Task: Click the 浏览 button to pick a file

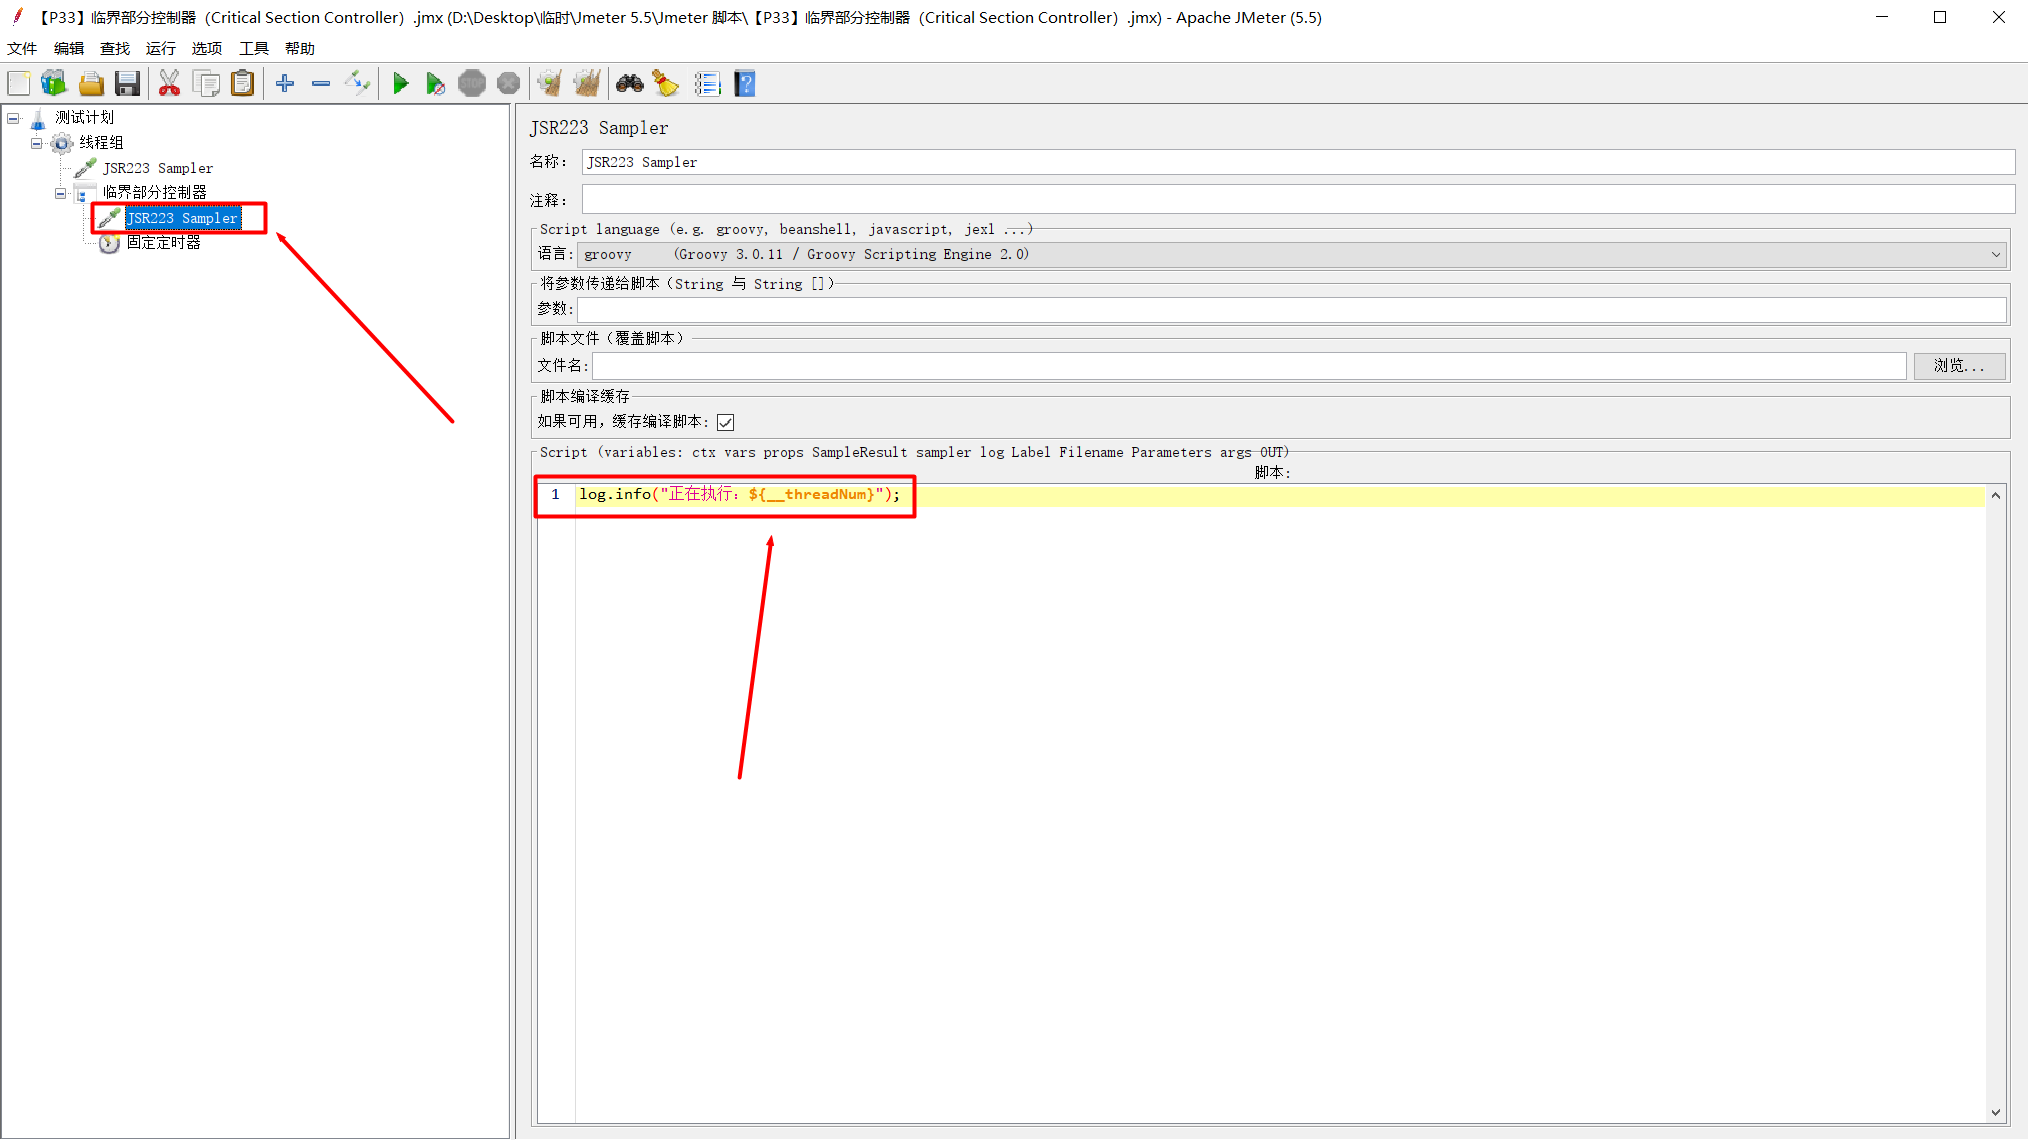Action: pos(1959,366)
